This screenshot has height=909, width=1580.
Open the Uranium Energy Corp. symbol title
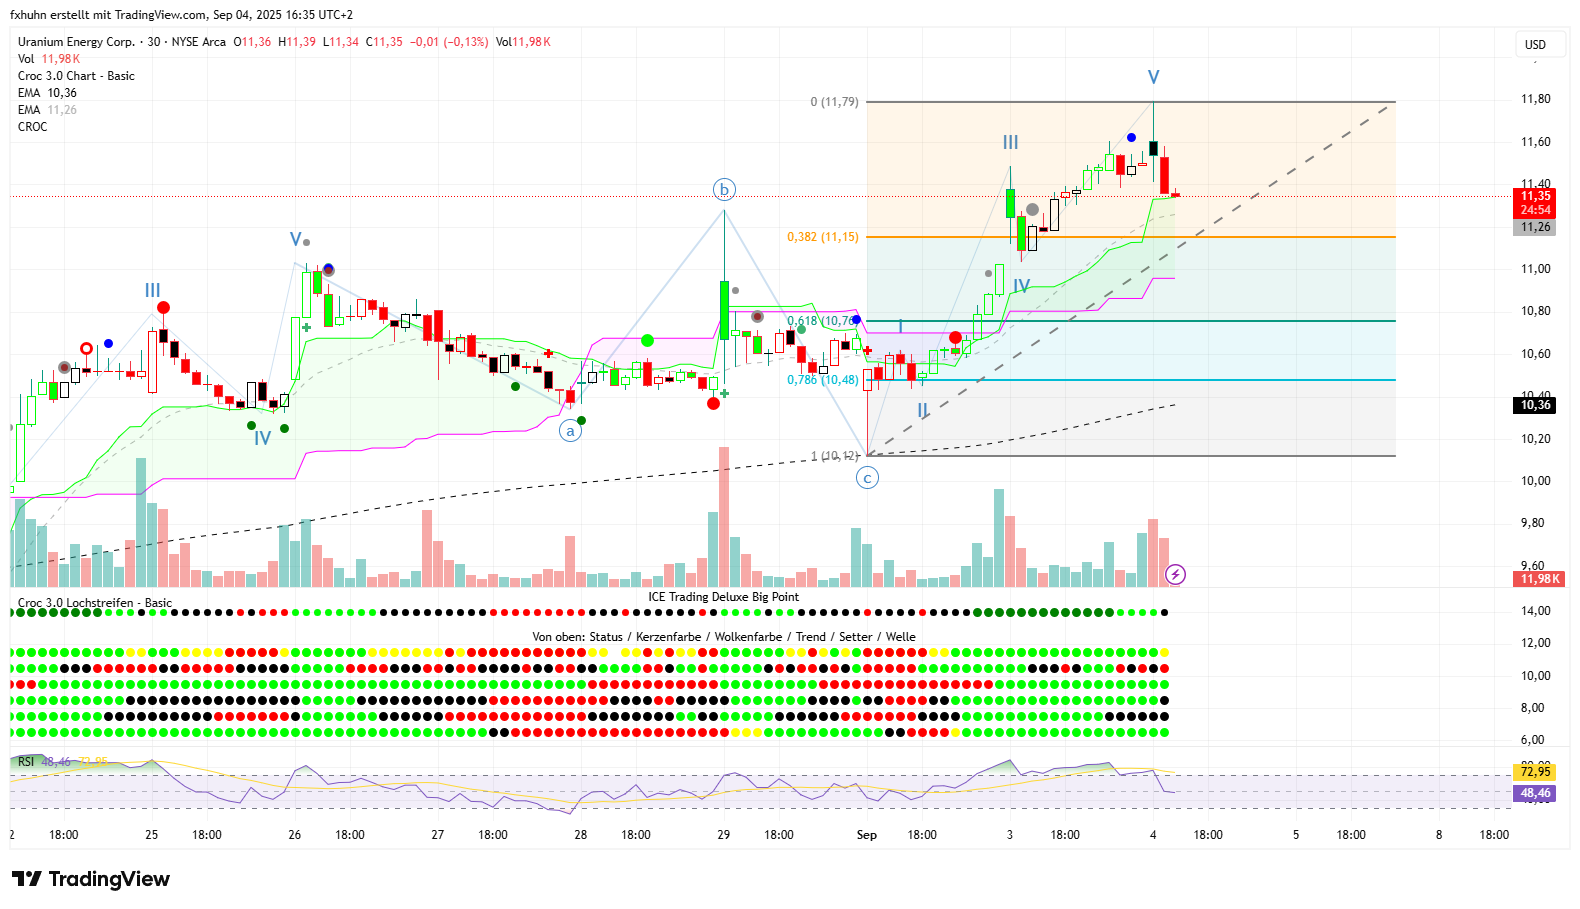pos(76,42)
